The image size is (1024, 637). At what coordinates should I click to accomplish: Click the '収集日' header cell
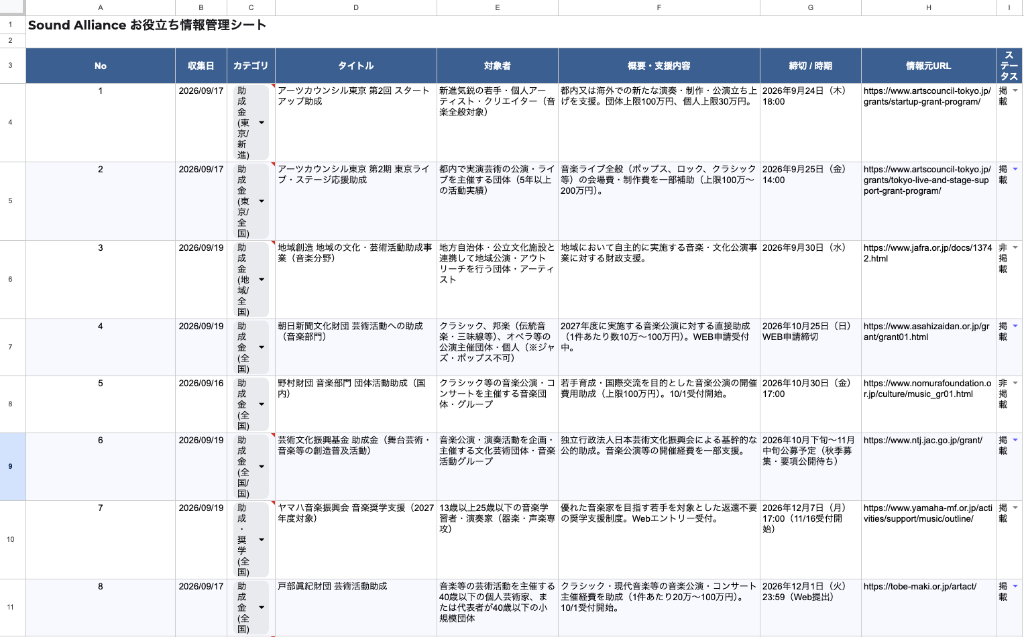pyautogui.click(x=201, y=65)
